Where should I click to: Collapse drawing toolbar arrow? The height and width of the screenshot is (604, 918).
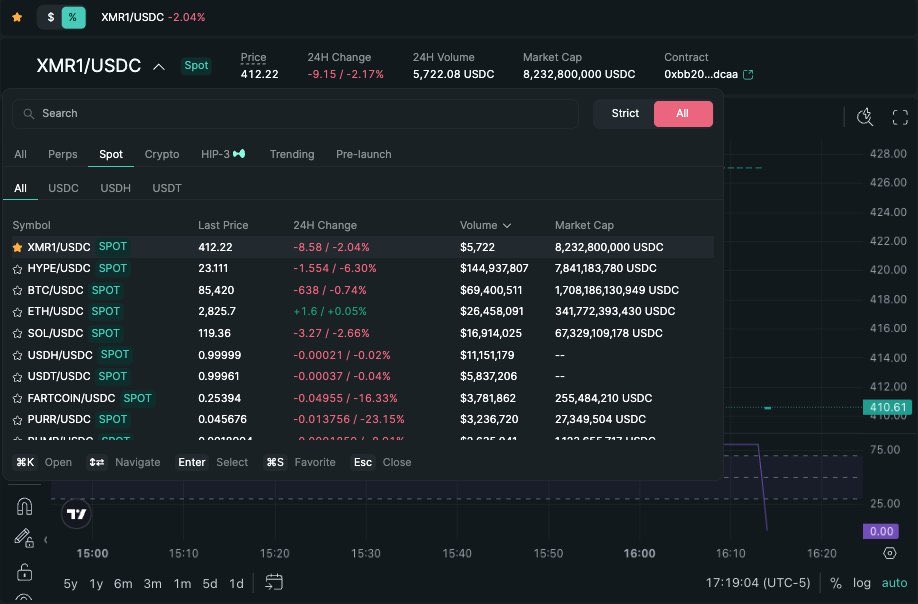pos(46,540)
